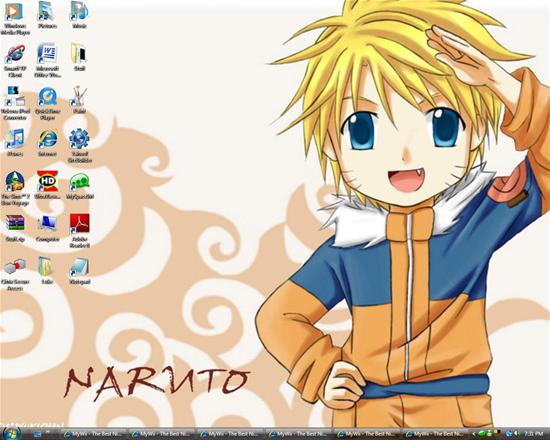Open the Internet Explorer desktop shortcut
The height and width of the screenshot is (440, 550).
click(47, 142)
